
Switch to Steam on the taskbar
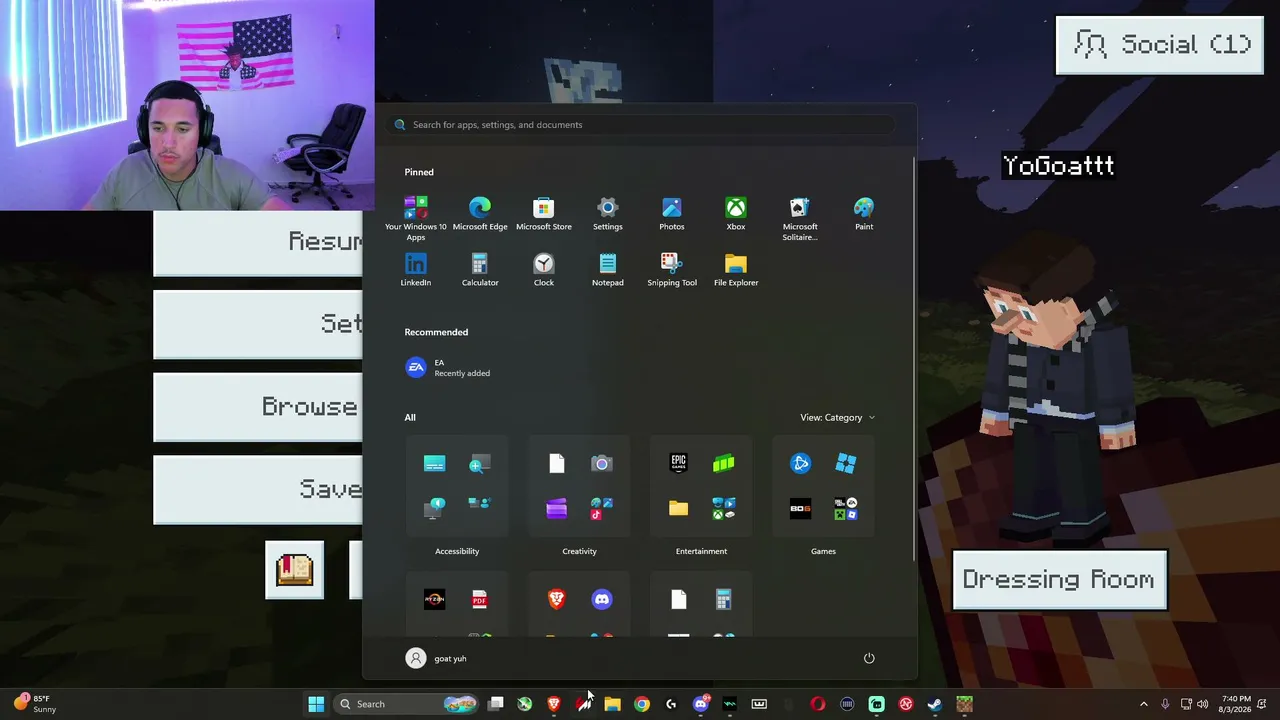click(935, 704)
